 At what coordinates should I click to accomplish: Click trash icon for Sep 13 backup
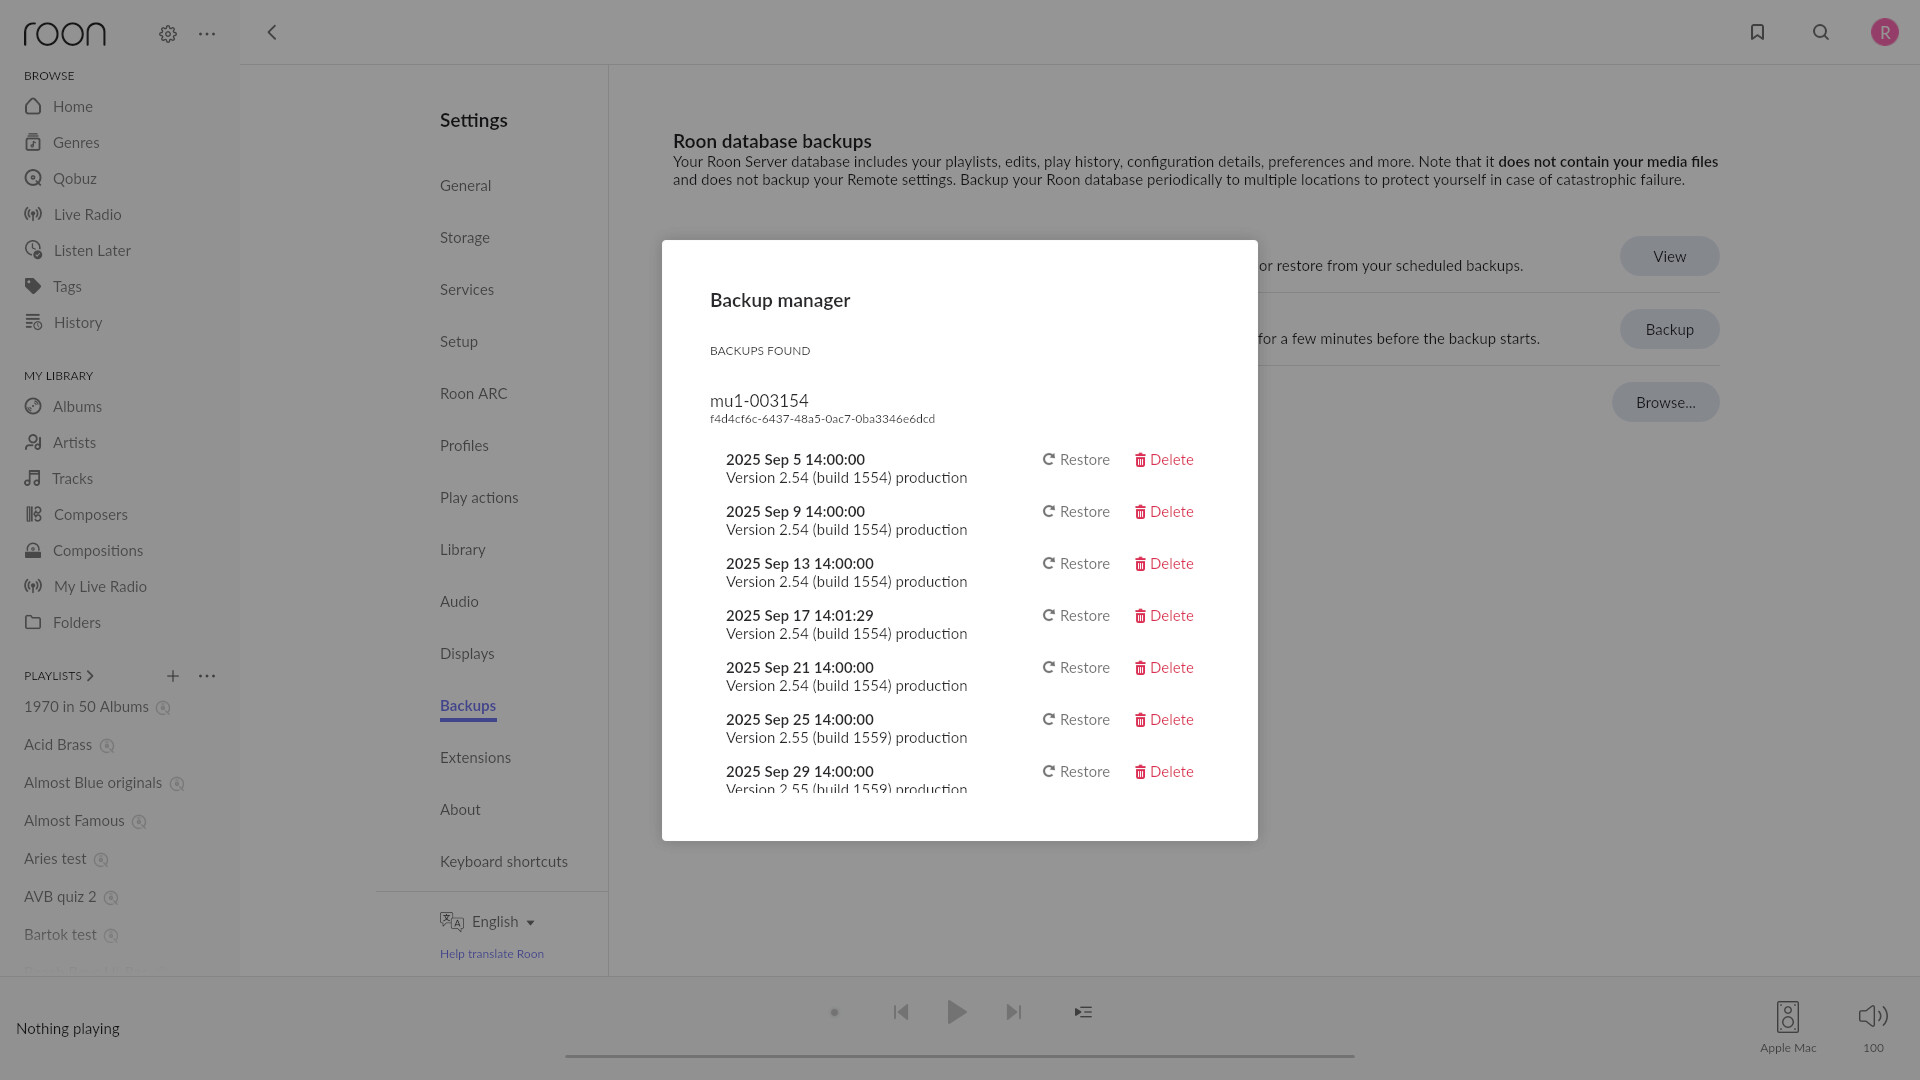coord(1140,564)
